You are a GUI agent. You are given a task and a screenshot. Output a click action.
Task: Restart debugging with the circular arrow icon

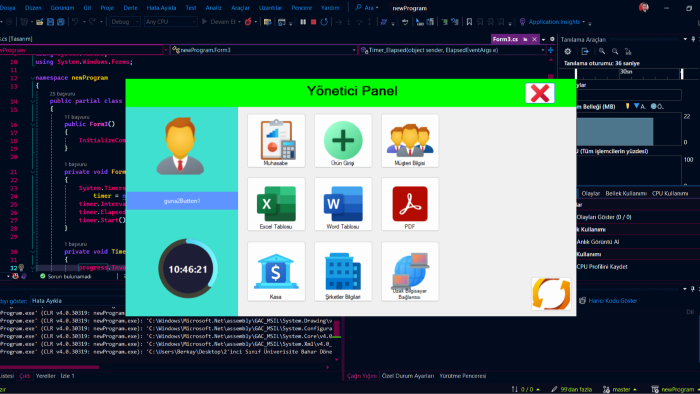click(324, 21)
